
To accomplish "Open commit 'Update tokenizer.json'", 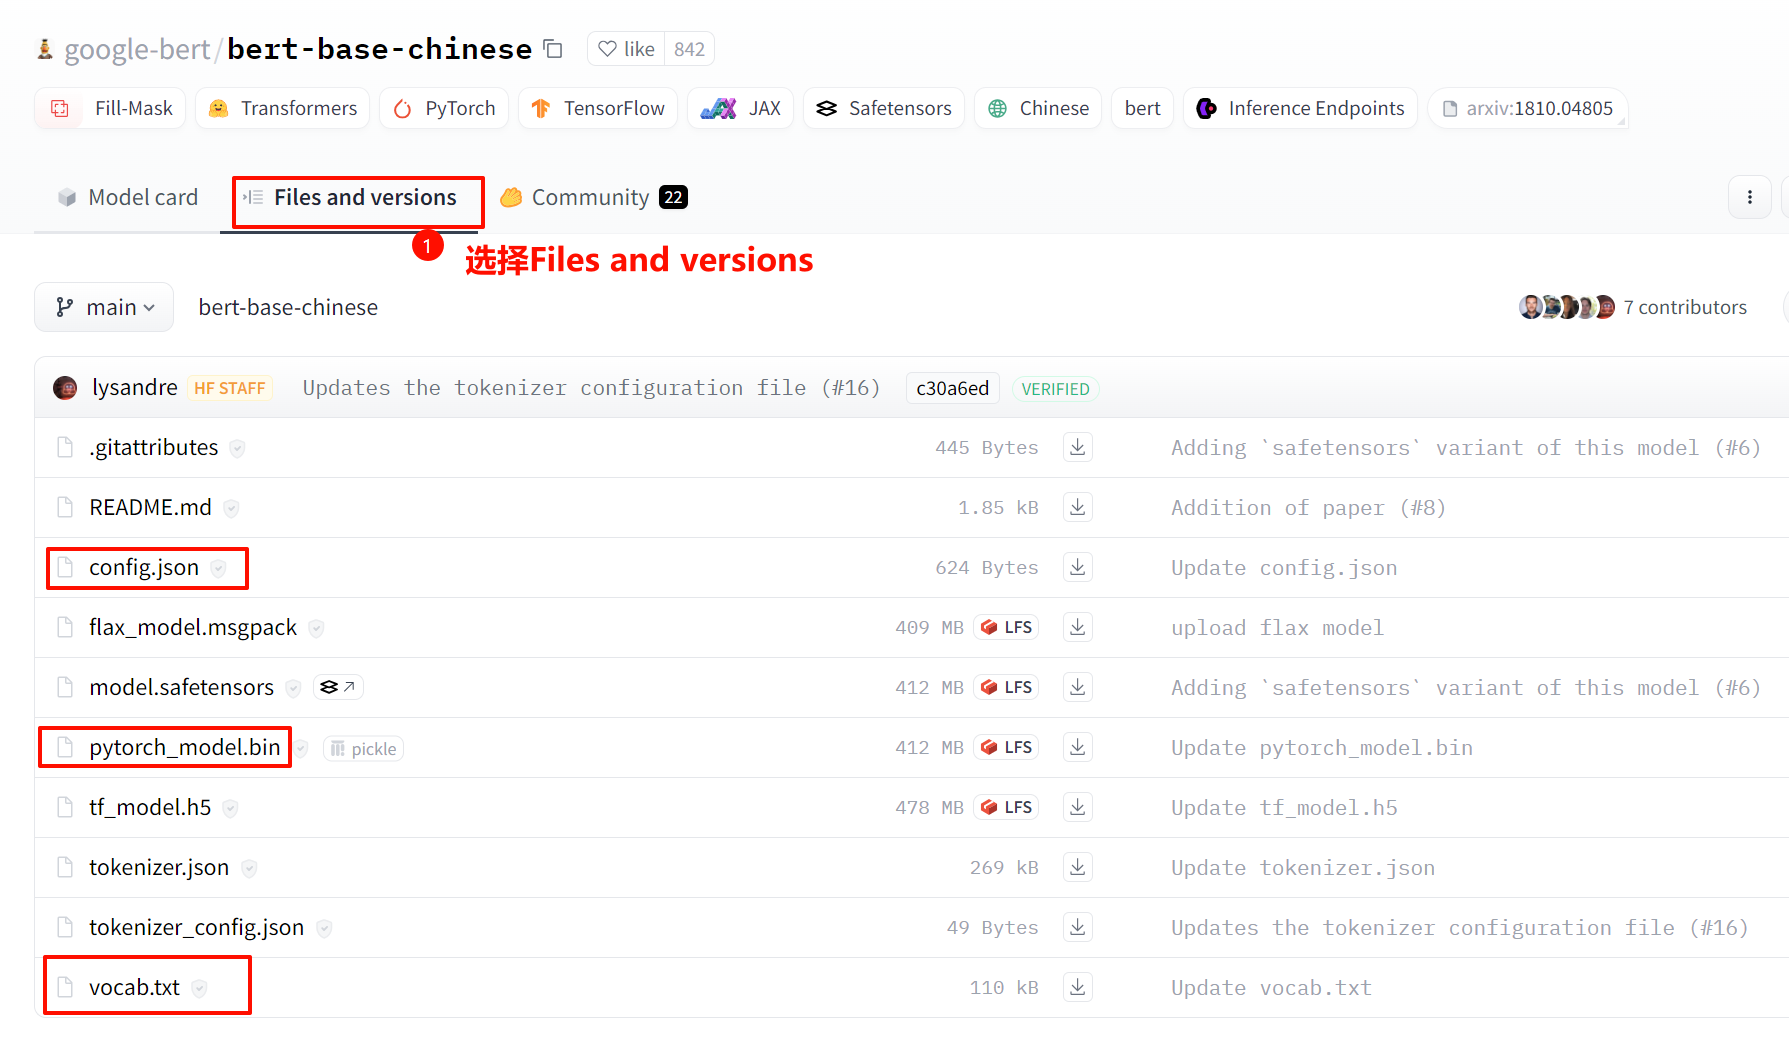I will (x=1303, y=868).
